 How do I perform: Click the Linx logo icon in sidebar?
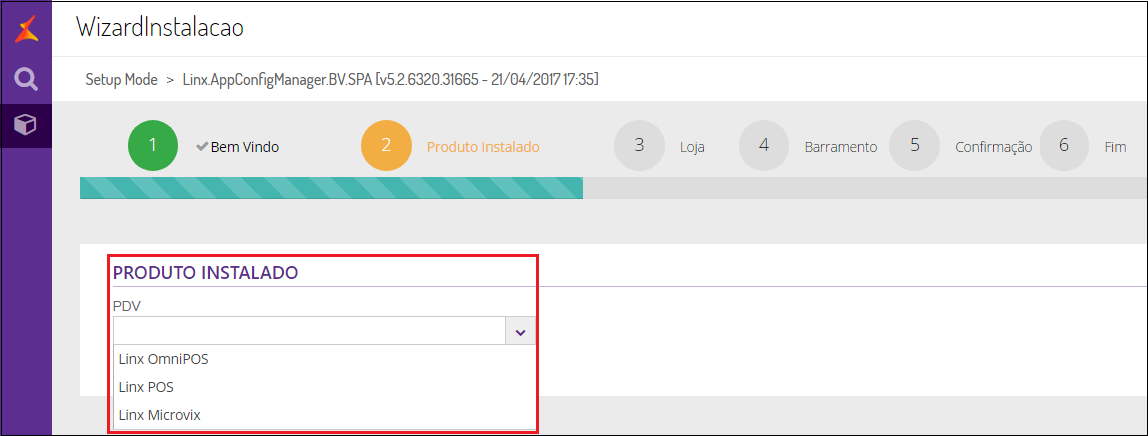tap(26, 29)
